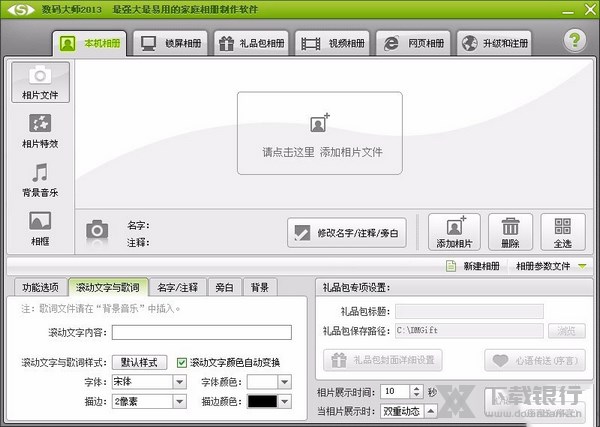
Task: Switch to the 视频相册 tab
Action: tap(334, 44)
